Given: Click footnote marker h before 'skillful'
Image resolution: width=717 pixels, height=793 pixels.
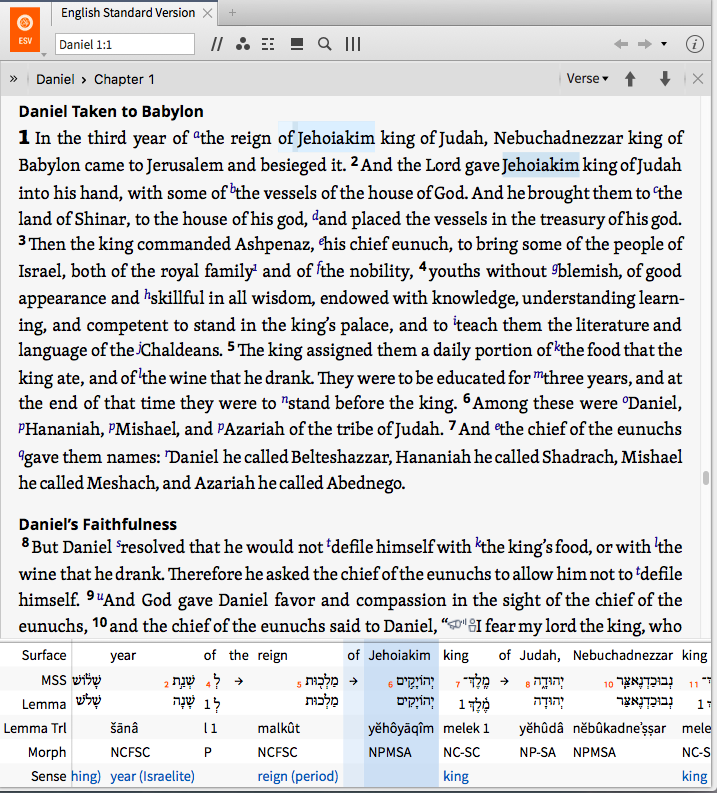Looking at the screenshot, I should (x=147, y=295).
